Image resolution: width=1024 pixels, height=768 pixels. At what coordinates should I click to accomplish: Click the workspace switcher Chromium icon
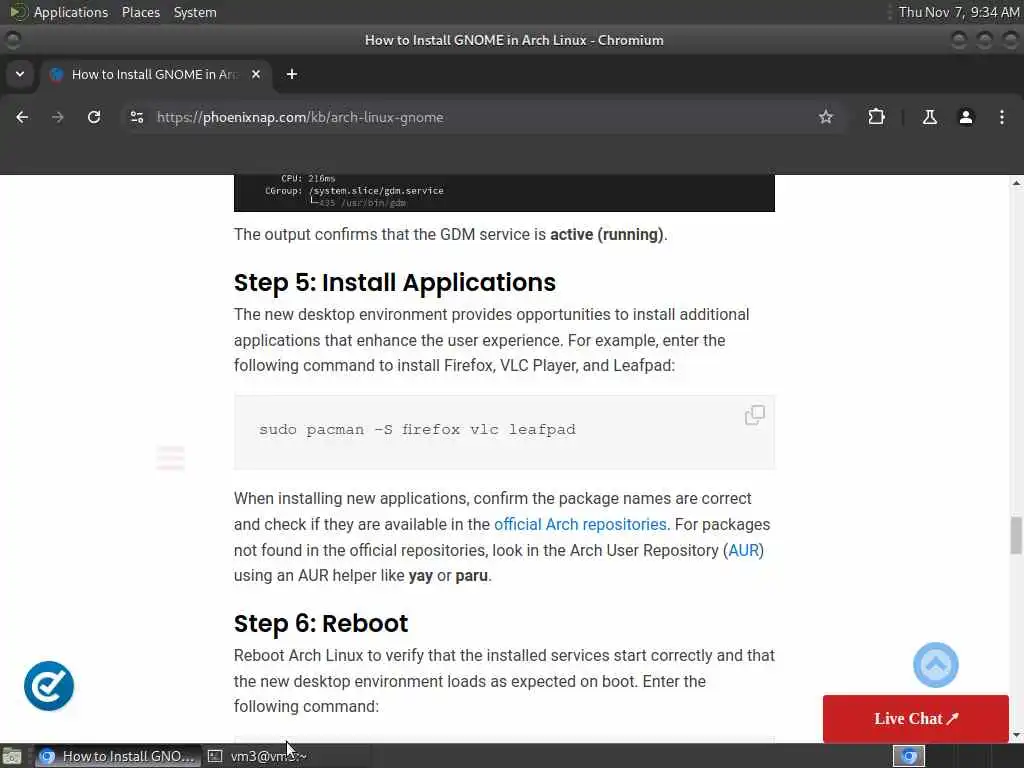click(x=909, y=756)
